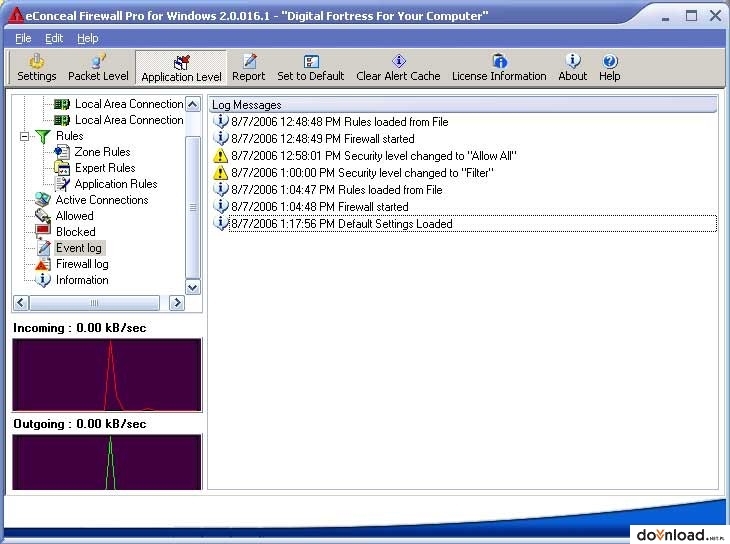
Task: Click the tree vertical scrollbar thumb
Action: point(193,207)
